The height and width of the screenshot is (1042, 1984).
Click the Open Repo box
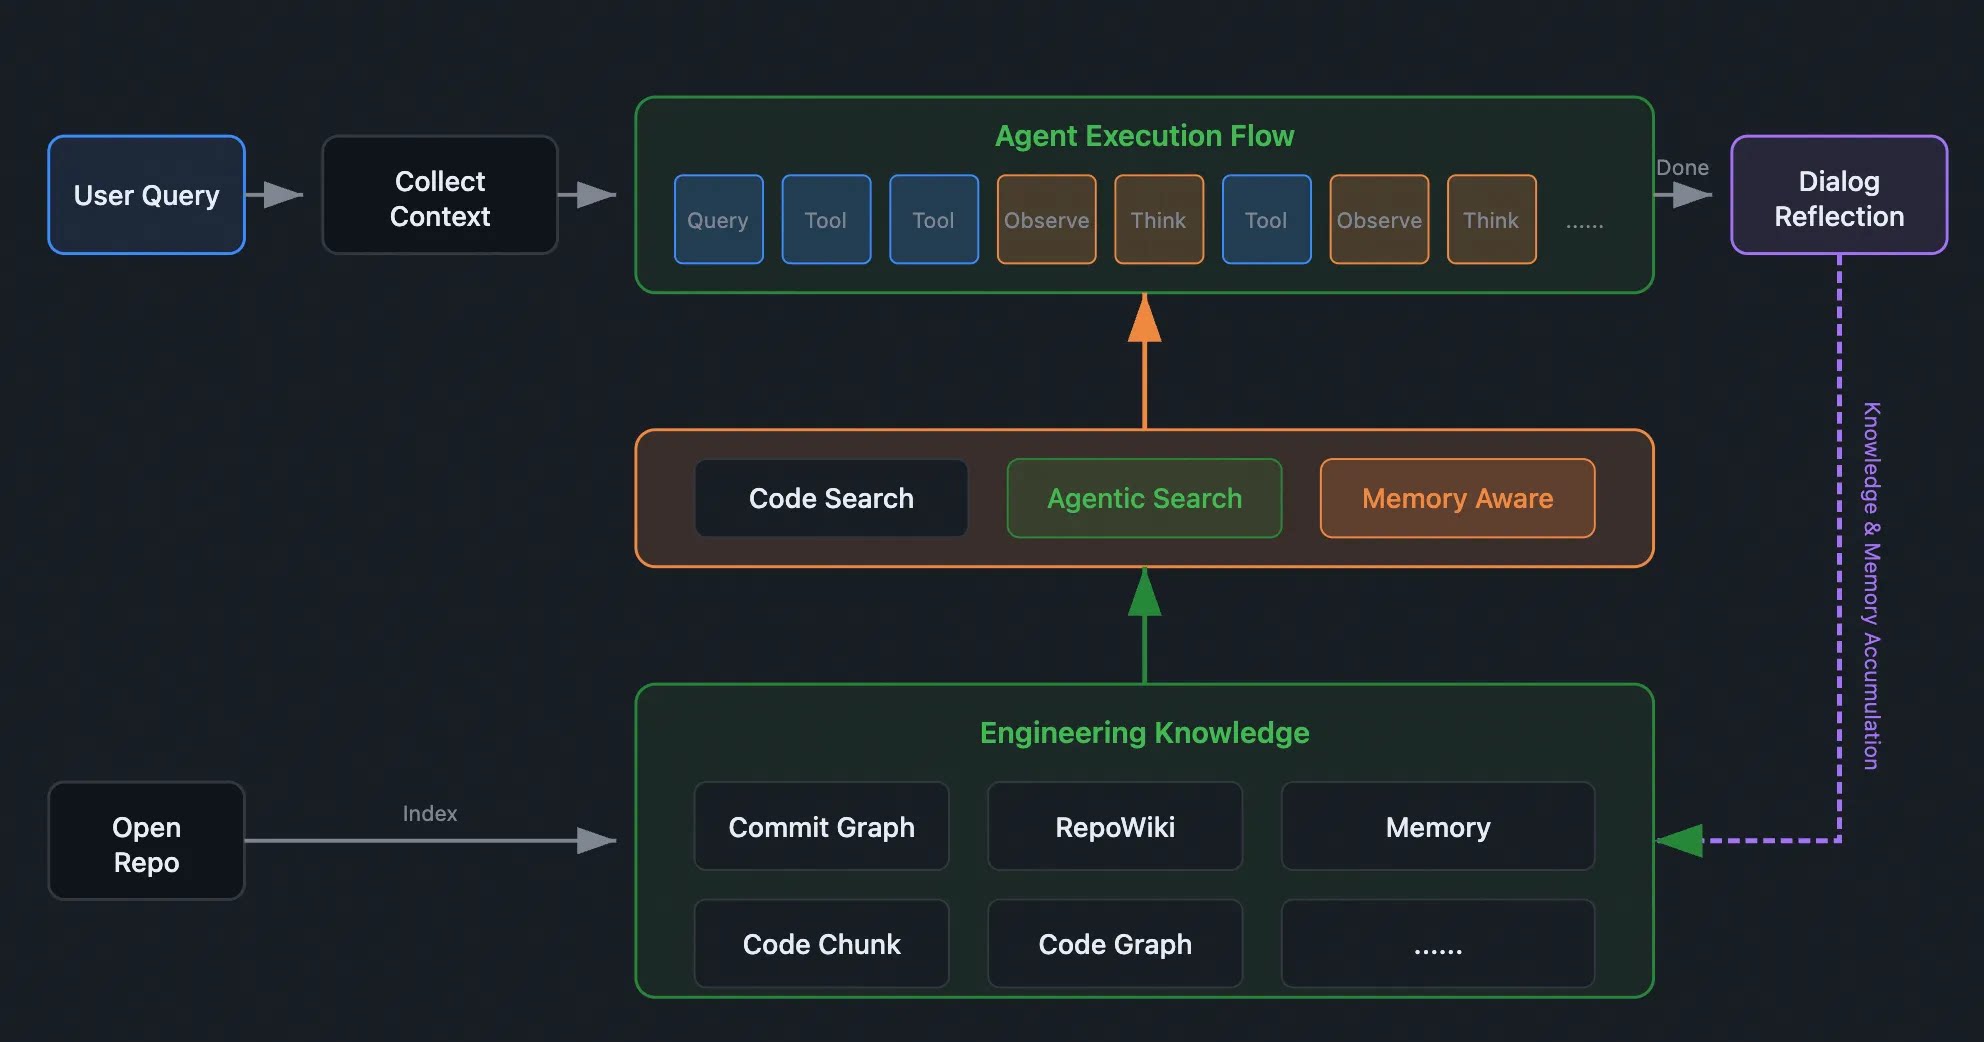[x=146, y=841]
